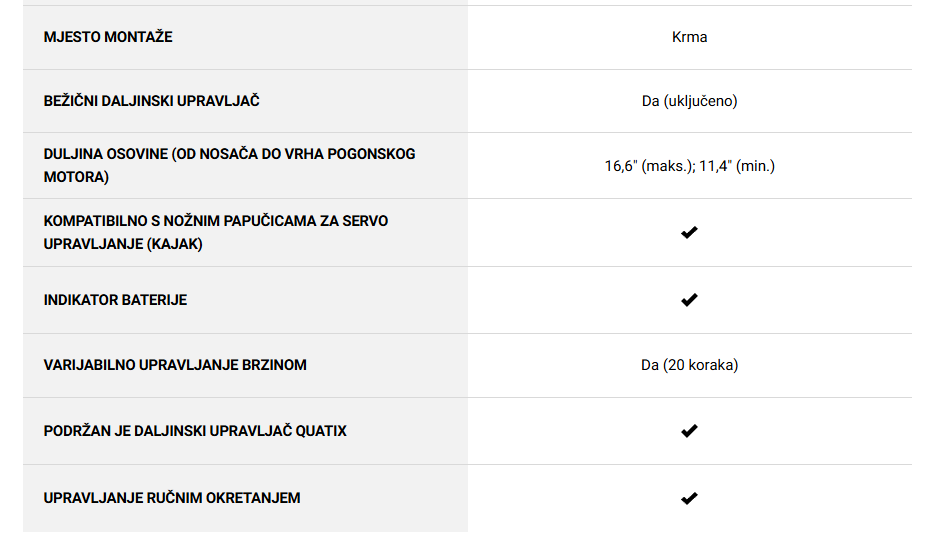This screenshot has height=553, width=930.
Task: Click the Da (20 koraka) value
Action: coord(689,365)
